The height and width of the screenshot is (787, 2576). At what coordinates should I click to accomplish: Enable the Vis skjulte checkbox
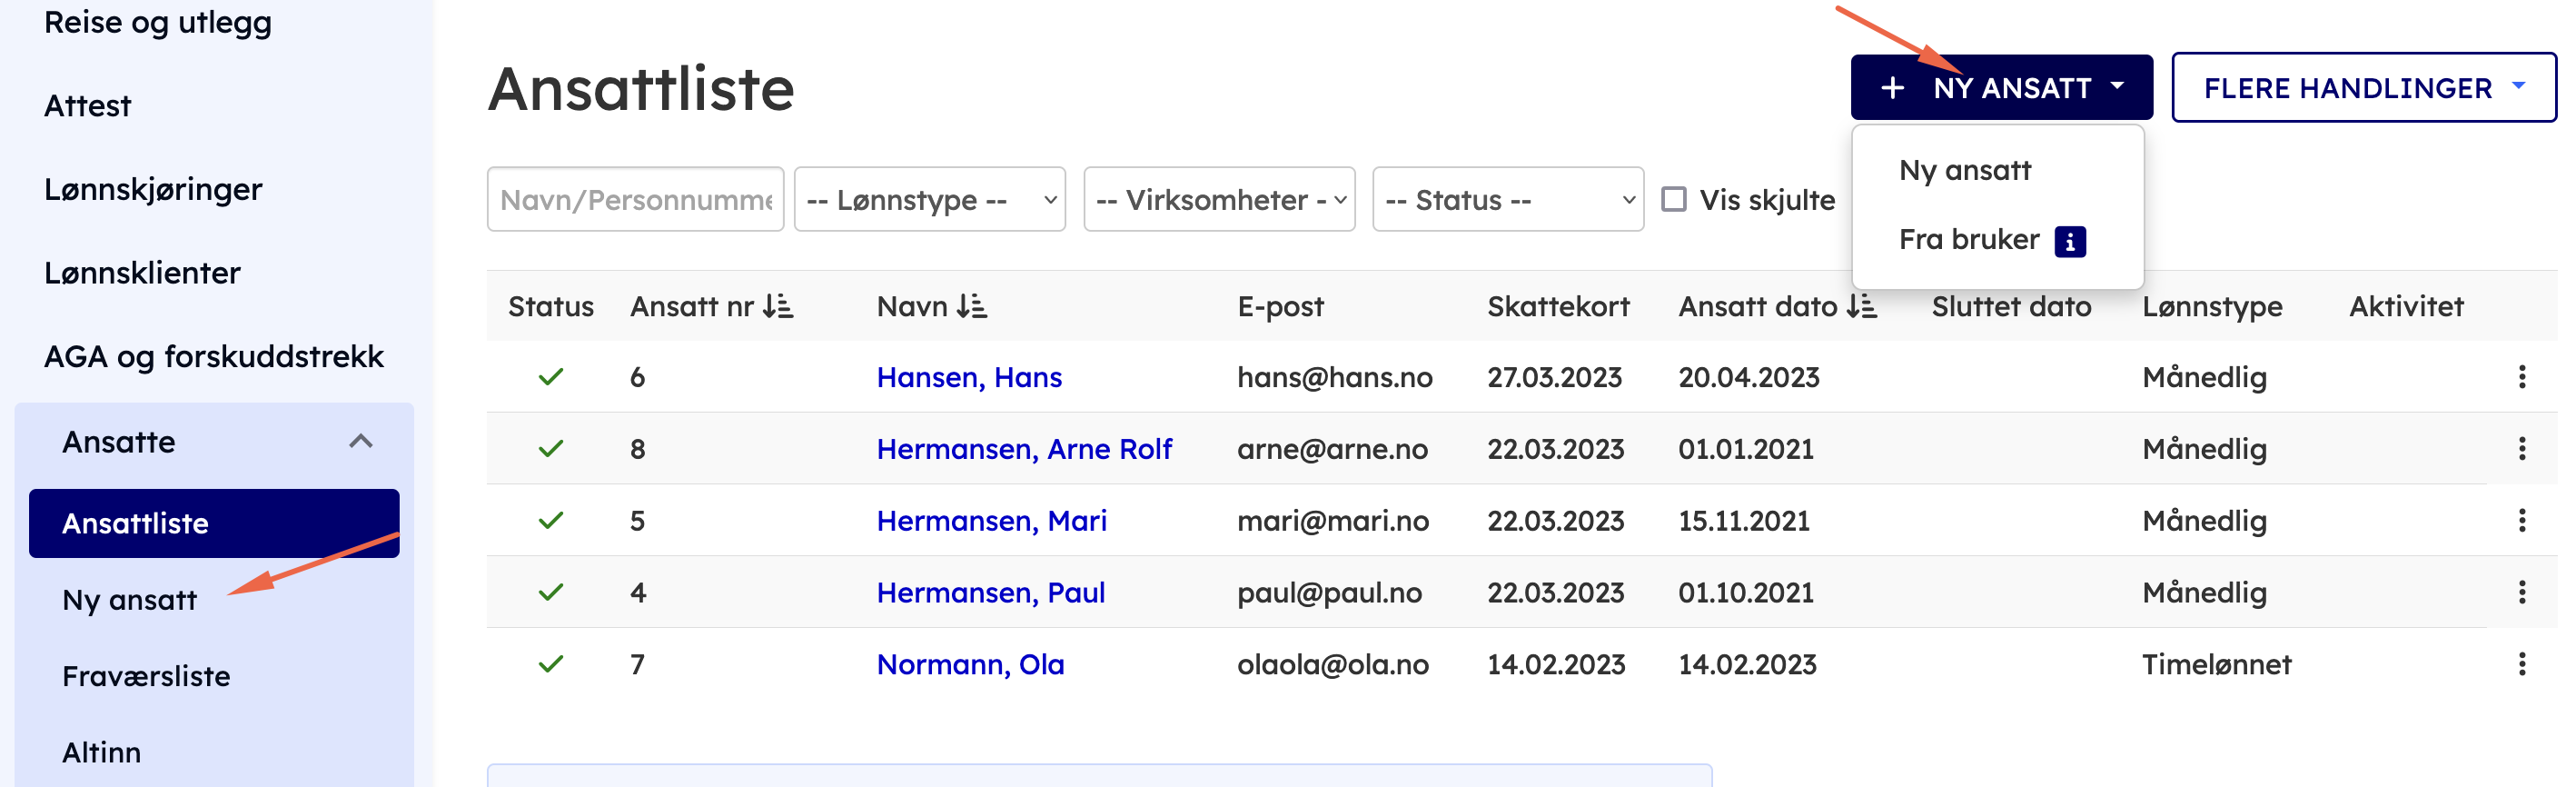point(1673,199)
